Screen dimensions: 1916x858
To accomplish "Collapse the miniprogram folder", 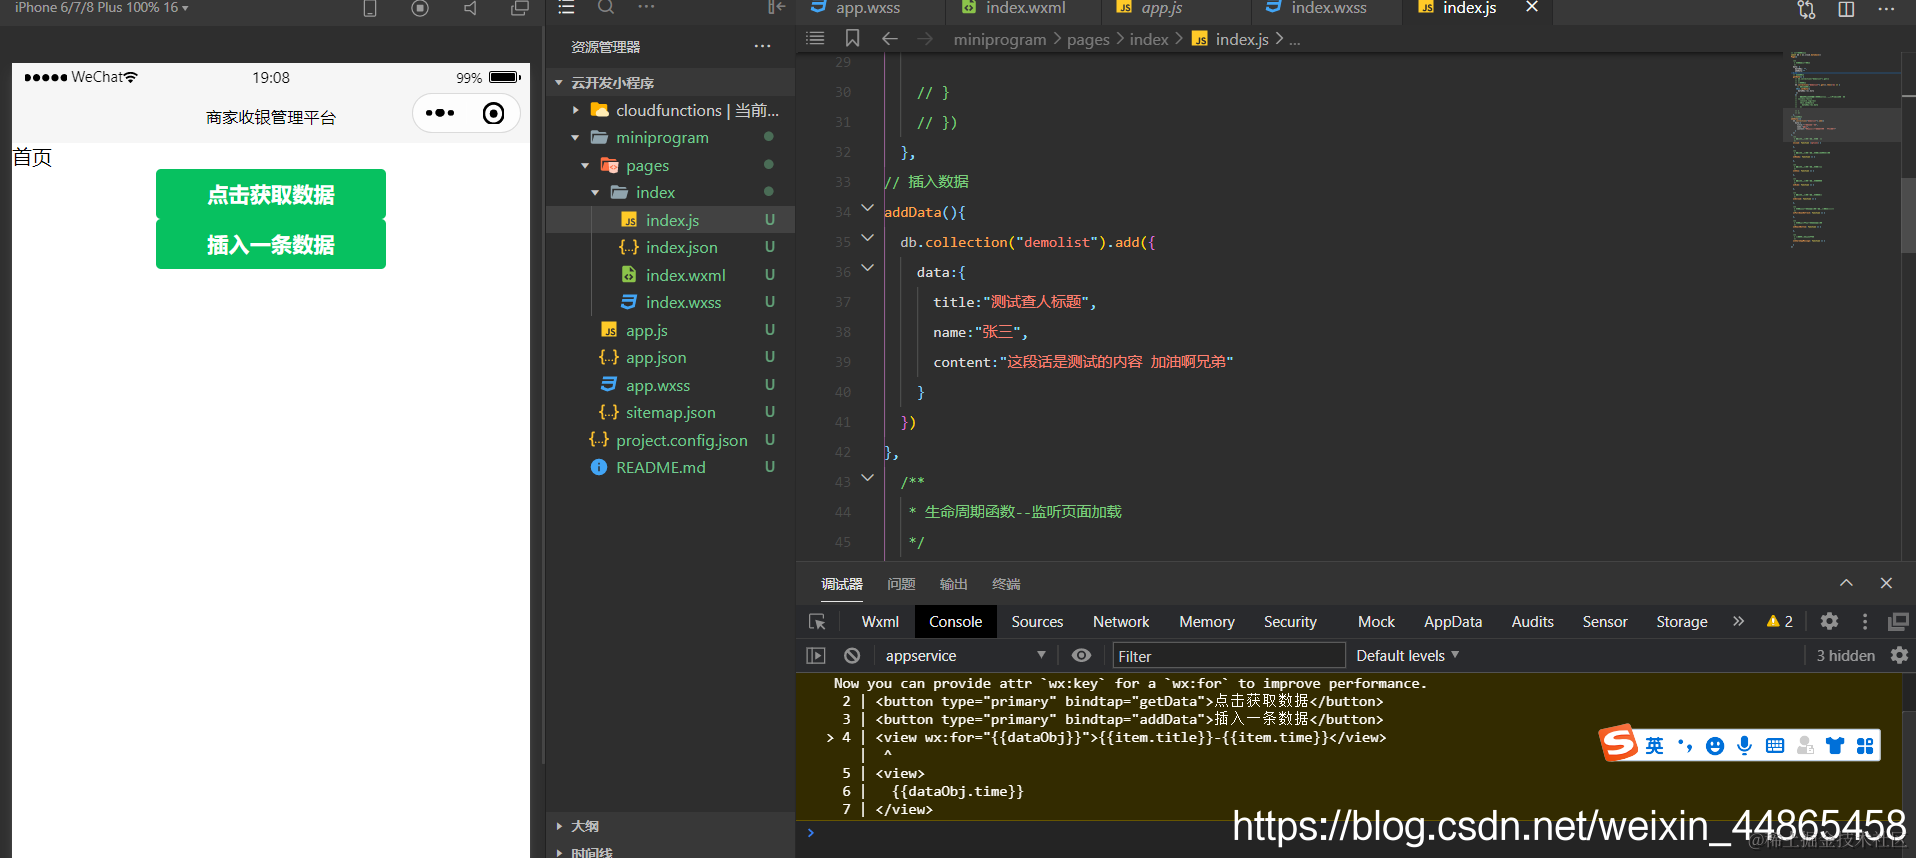I will (x=575, y=138).
